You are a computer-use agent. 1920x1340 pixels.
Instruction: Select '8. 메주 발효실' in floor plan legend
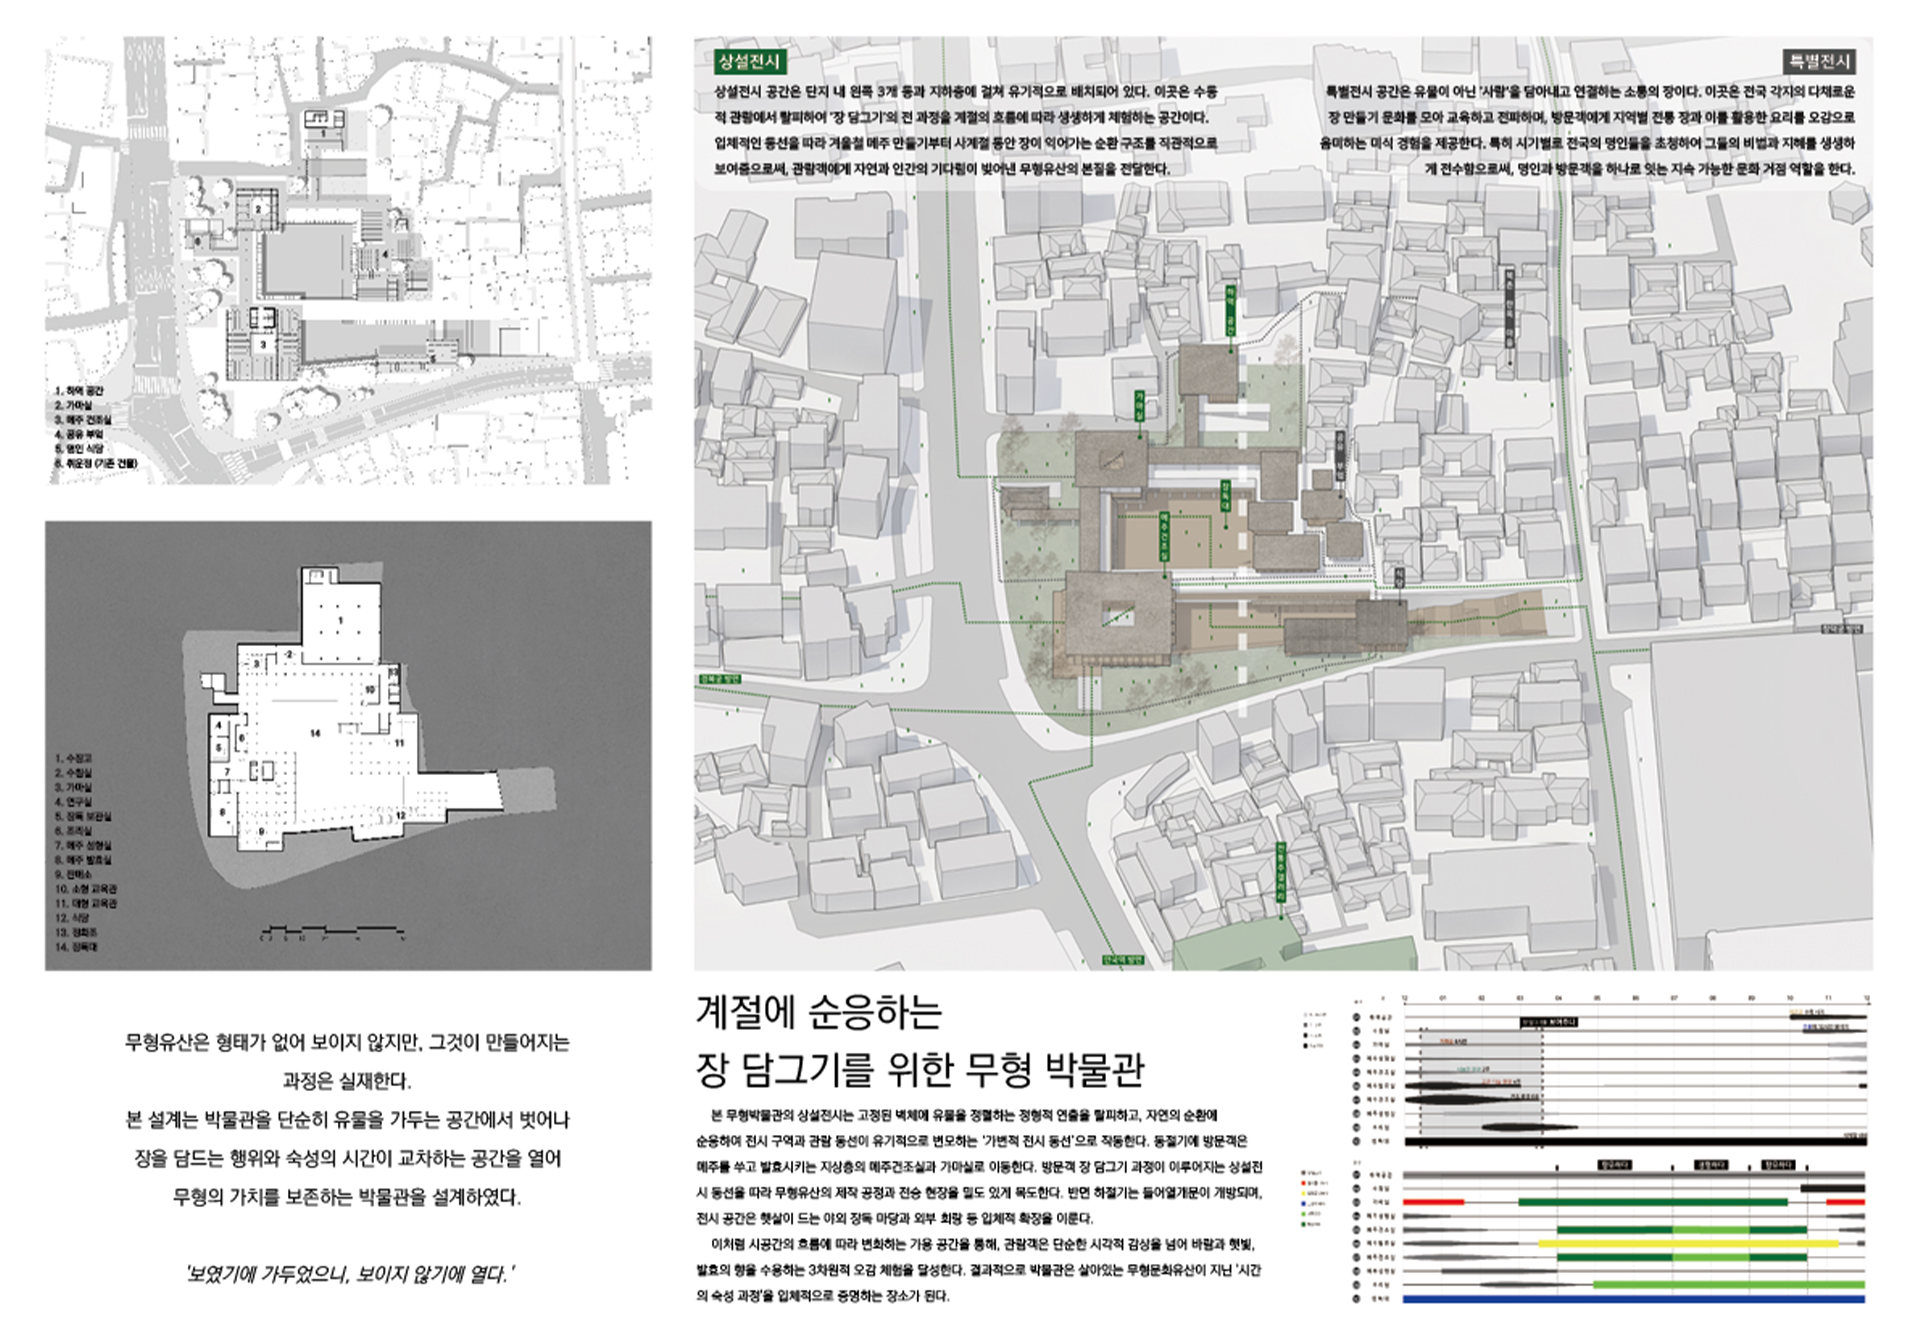pos(83,860)
